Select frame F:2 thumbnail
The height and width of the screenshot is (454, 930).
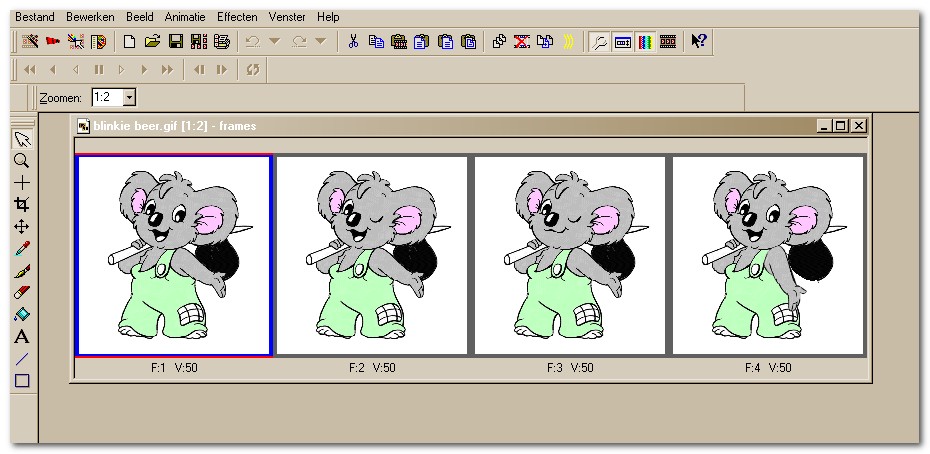click(x=372, y=255)
